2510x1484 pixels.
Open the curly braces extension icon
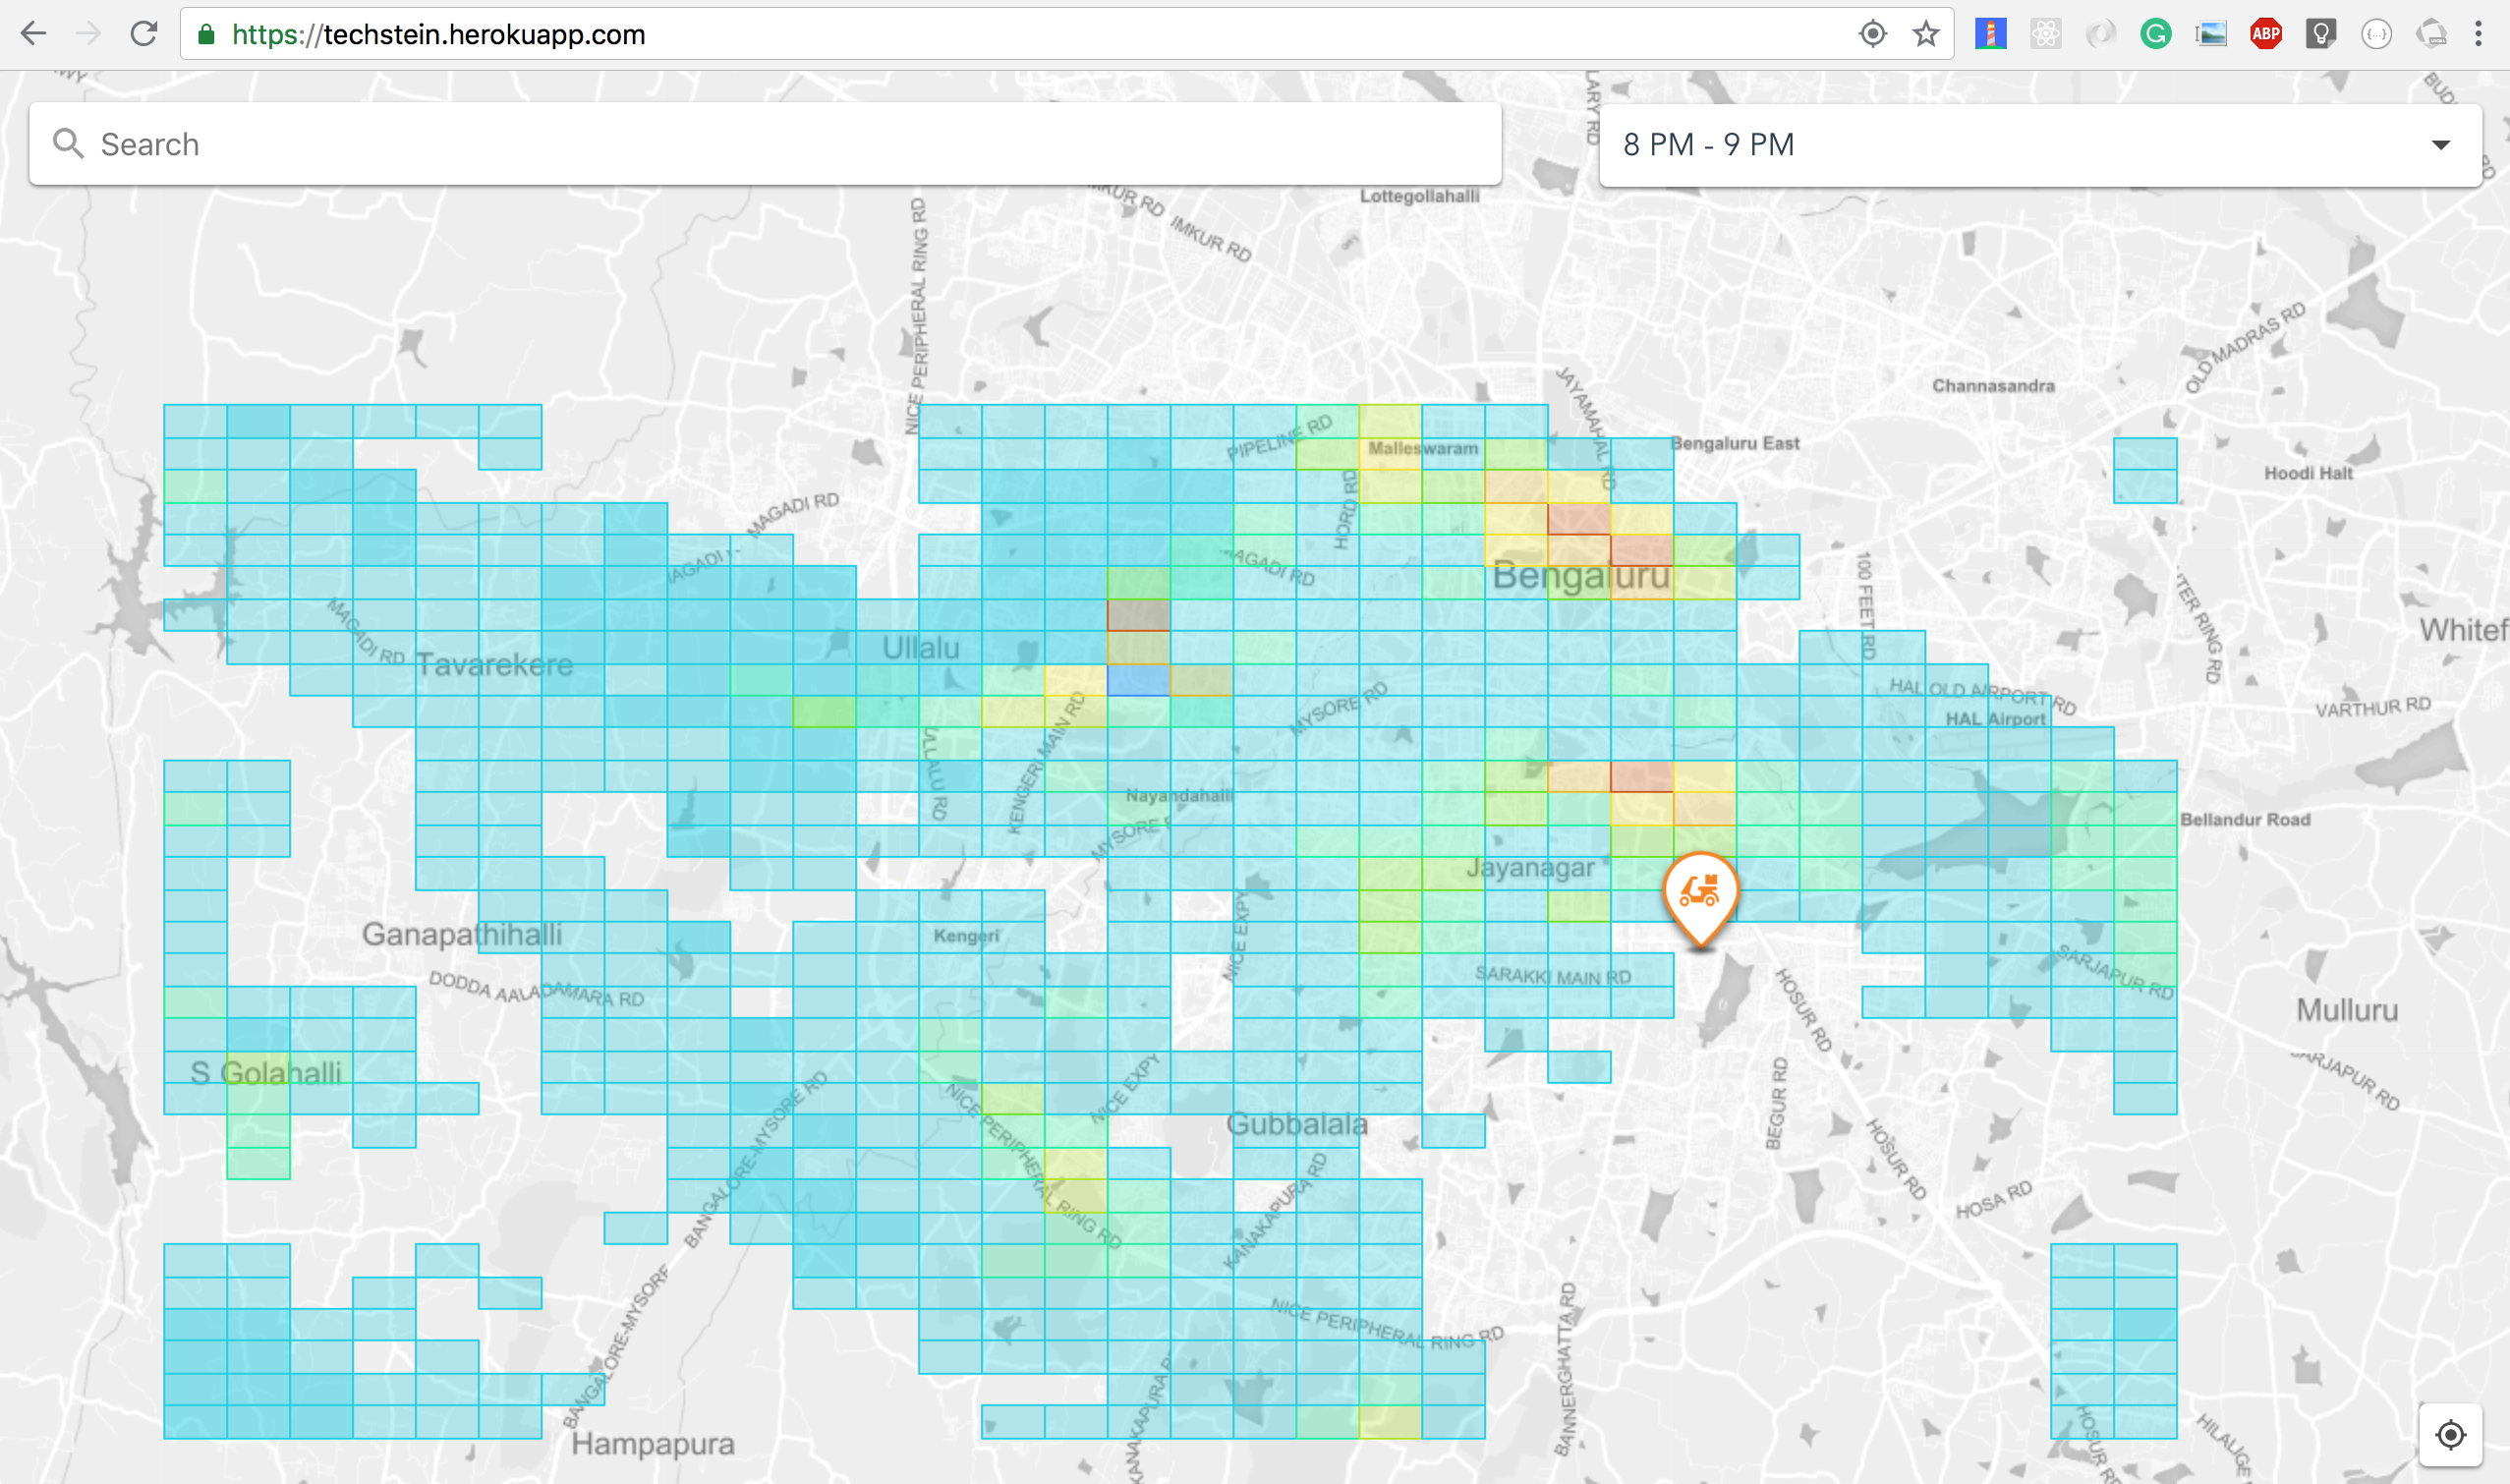pyautogui.click(x=2376, y=34)
